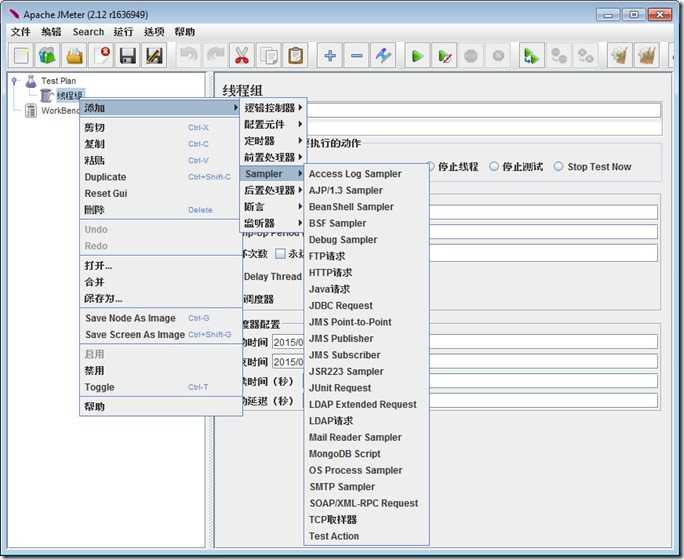Click the Expand all plus icon
The height and width of the screenshot is (560, 684).
pyautogui.click(x=330, y=55)
